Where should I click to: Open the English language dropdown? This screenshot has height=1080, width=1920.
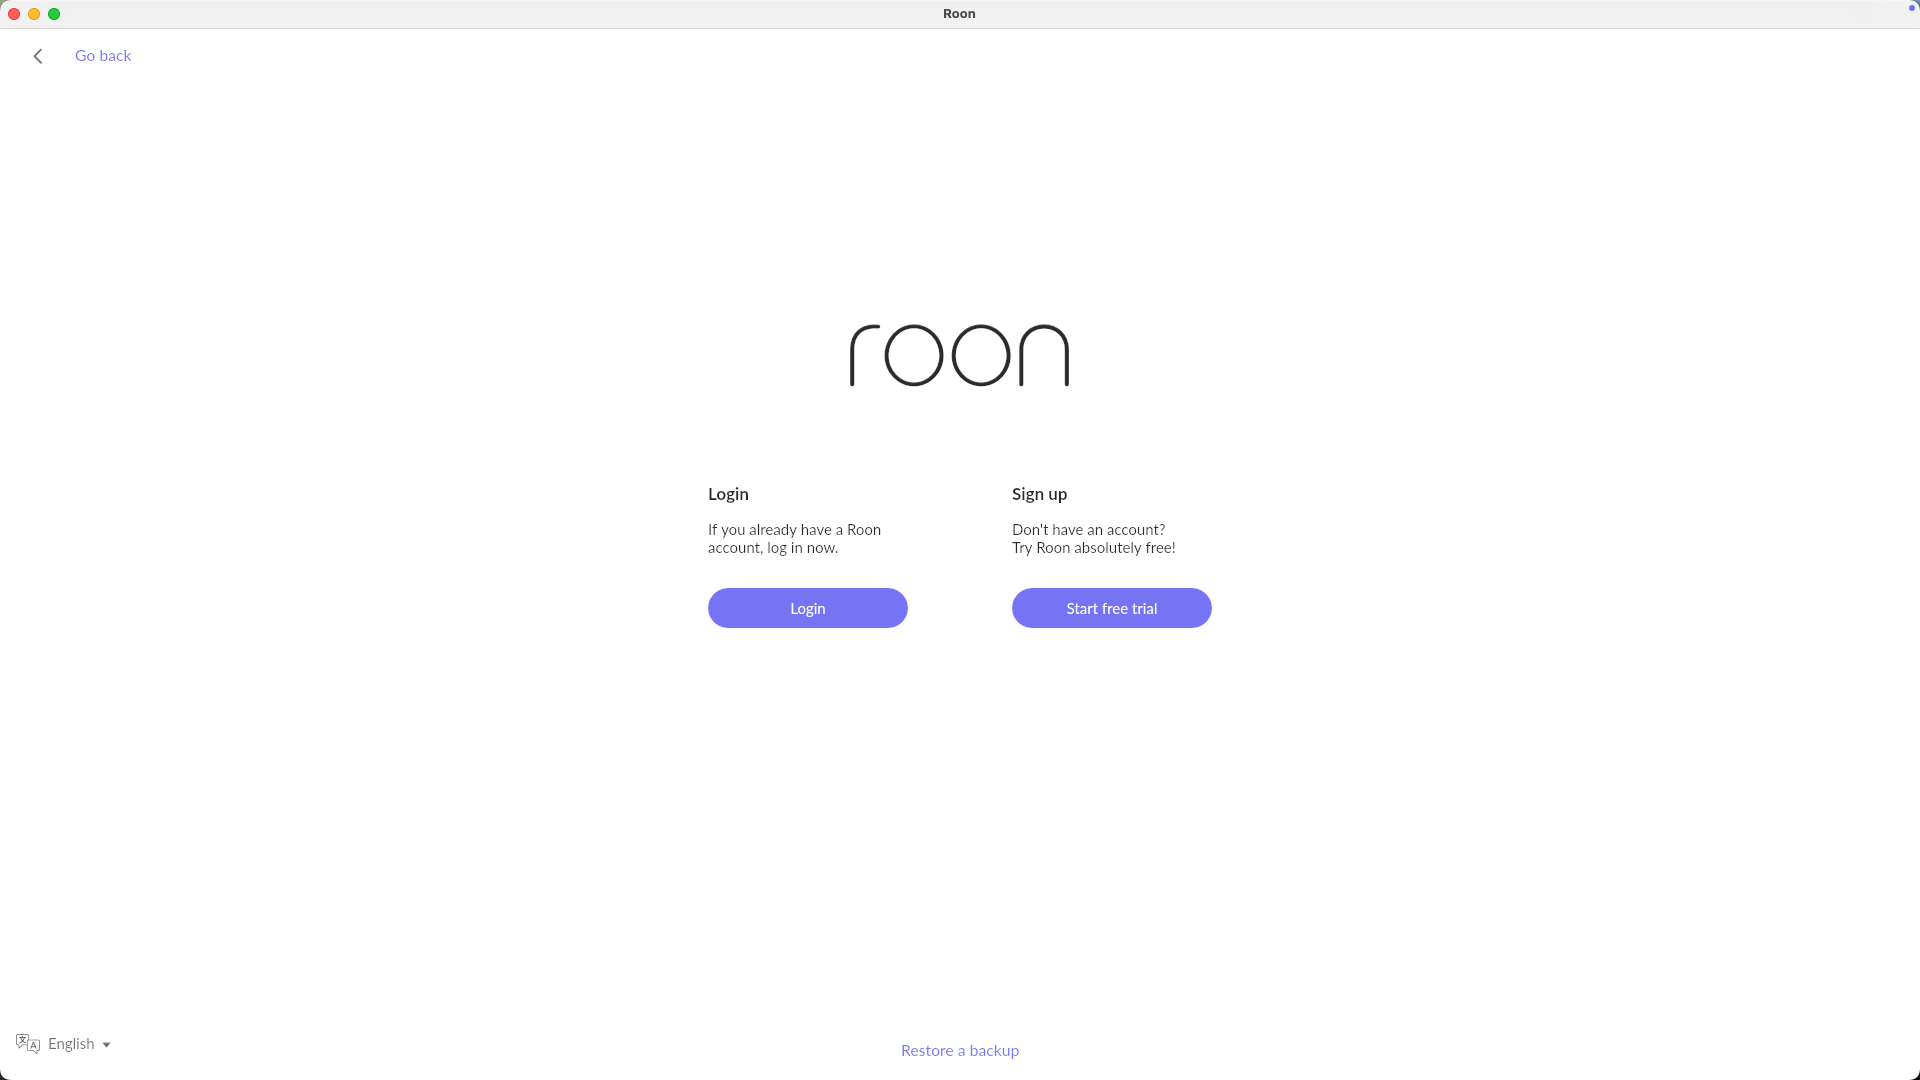coord(79,1044)
